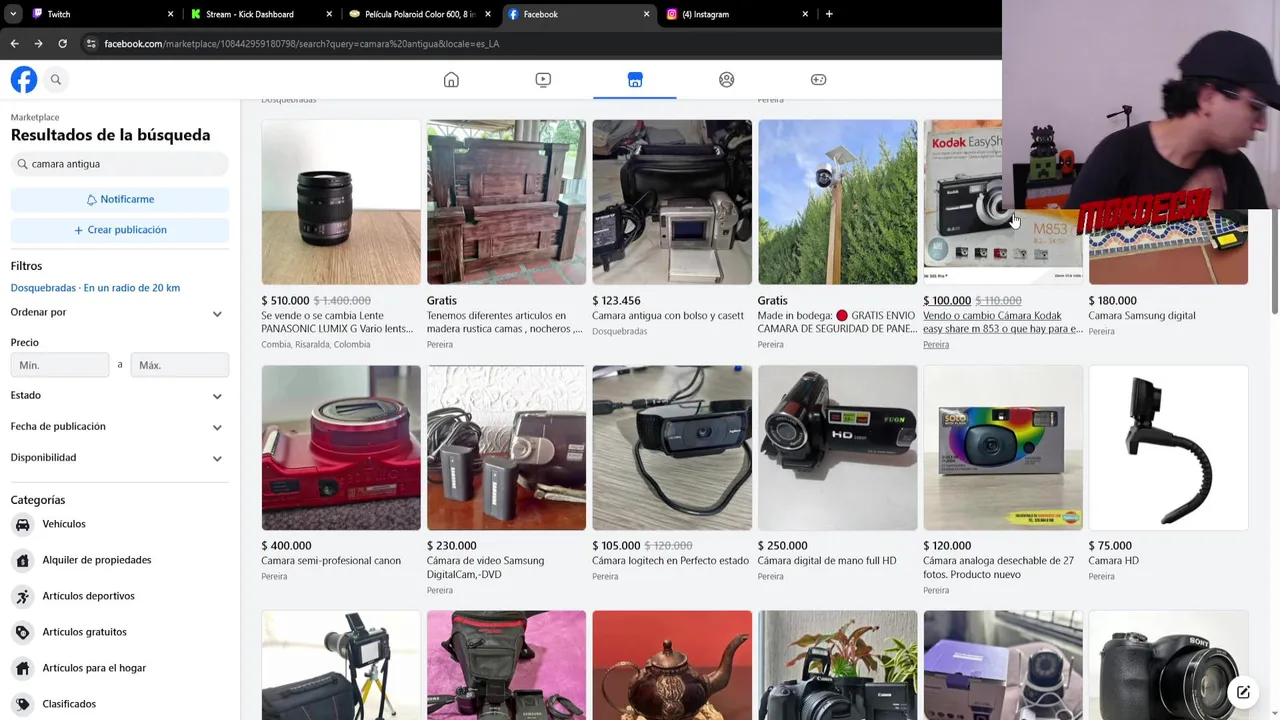This screenshot has height=720, width=1280.
Task: Switch to Película Polaroid Color 600 tab
Action: [418, 14]
